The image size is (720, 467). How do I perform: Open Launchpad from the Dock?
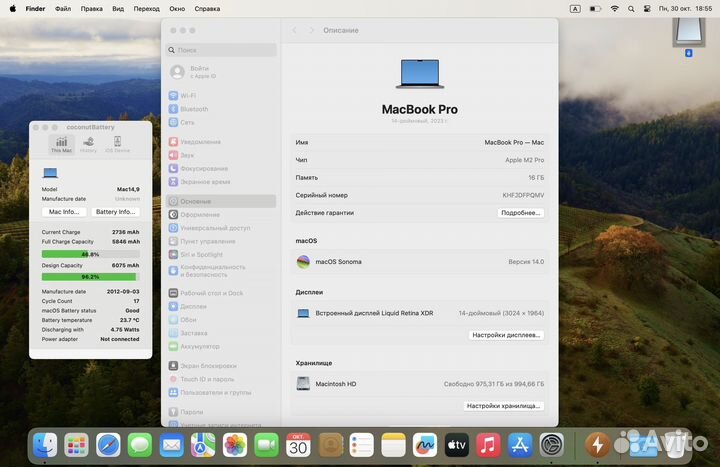[76, 444]
